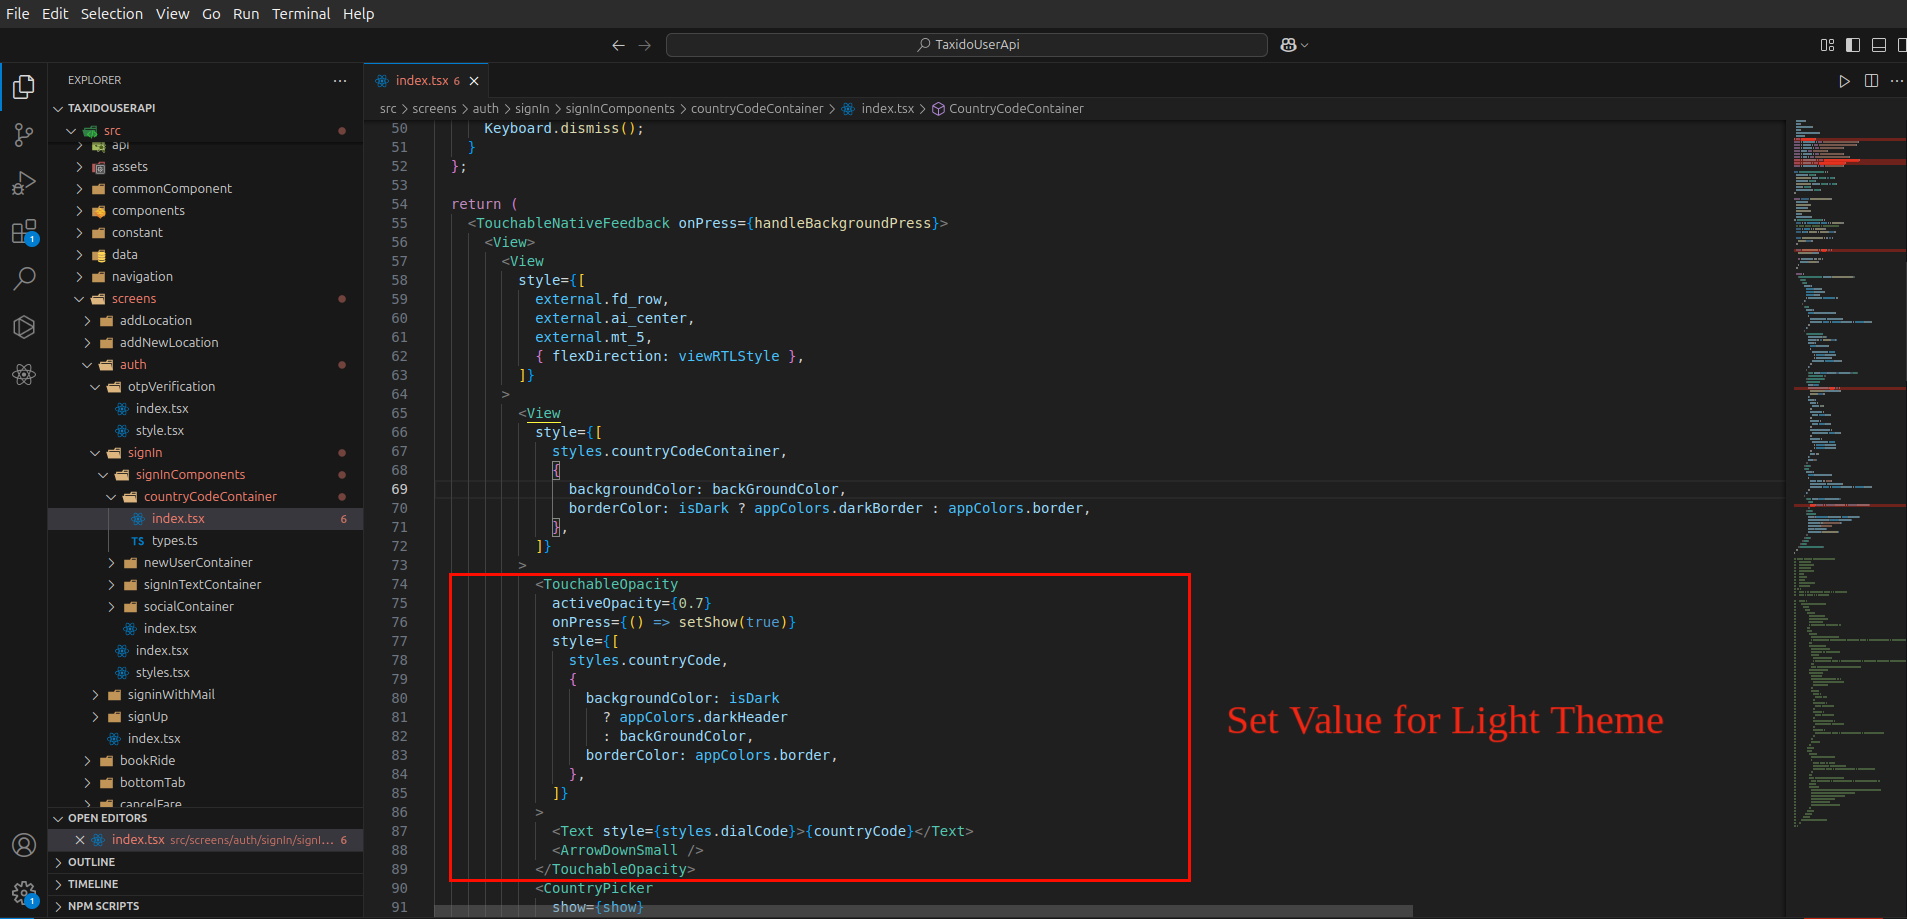
Task: Split the editor to the right
Action: point(1871,81)
